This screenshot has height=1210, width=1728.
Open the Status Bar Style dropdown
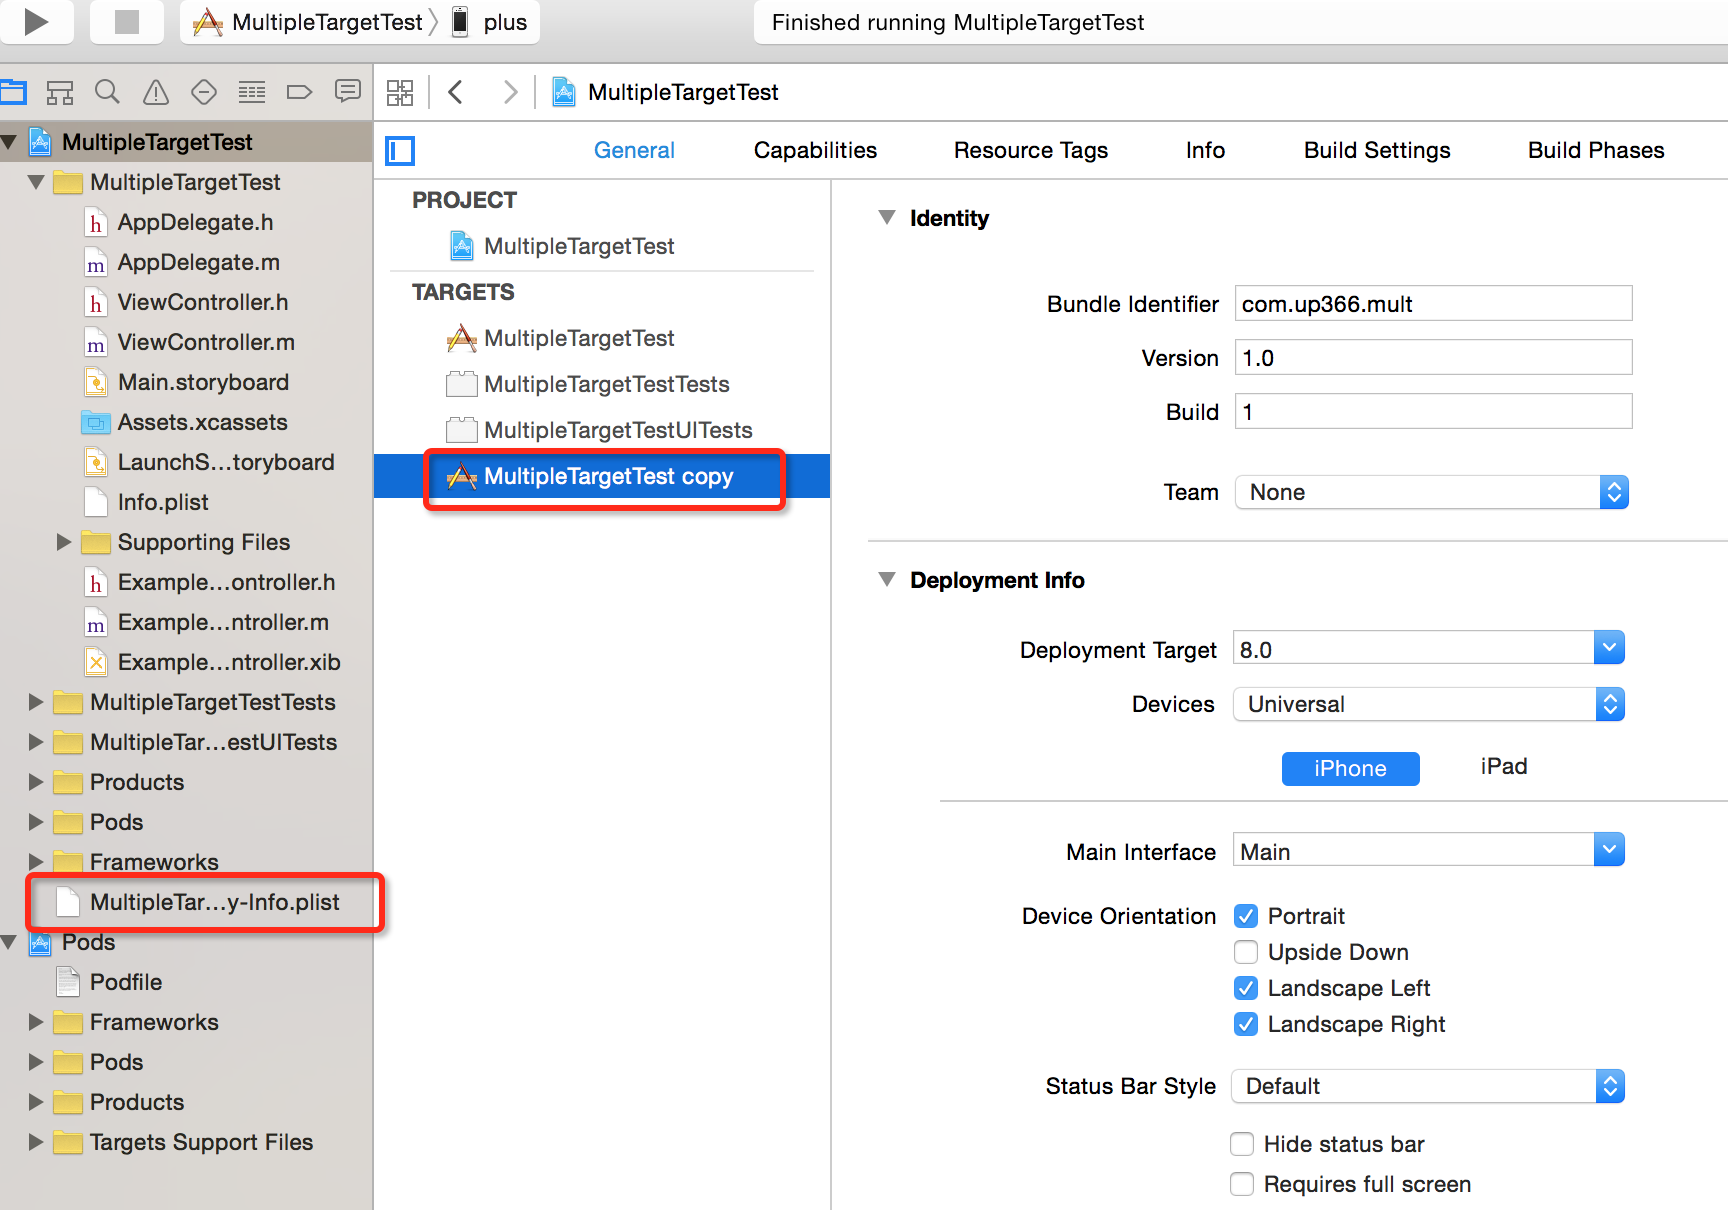point(1428,1086)
